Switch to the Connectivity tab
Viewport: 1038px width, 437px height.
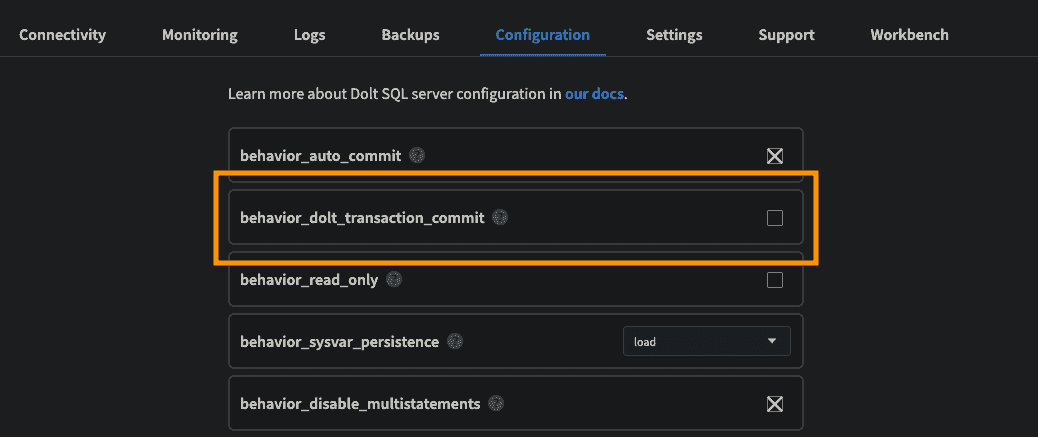point(62,34)
